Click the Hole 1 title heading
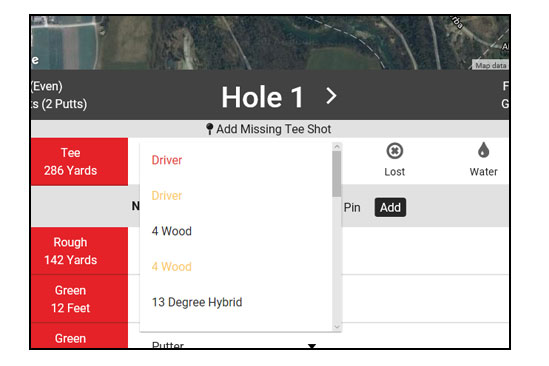Viewport: 549px width, 366px height. click(x=263, y=97)
